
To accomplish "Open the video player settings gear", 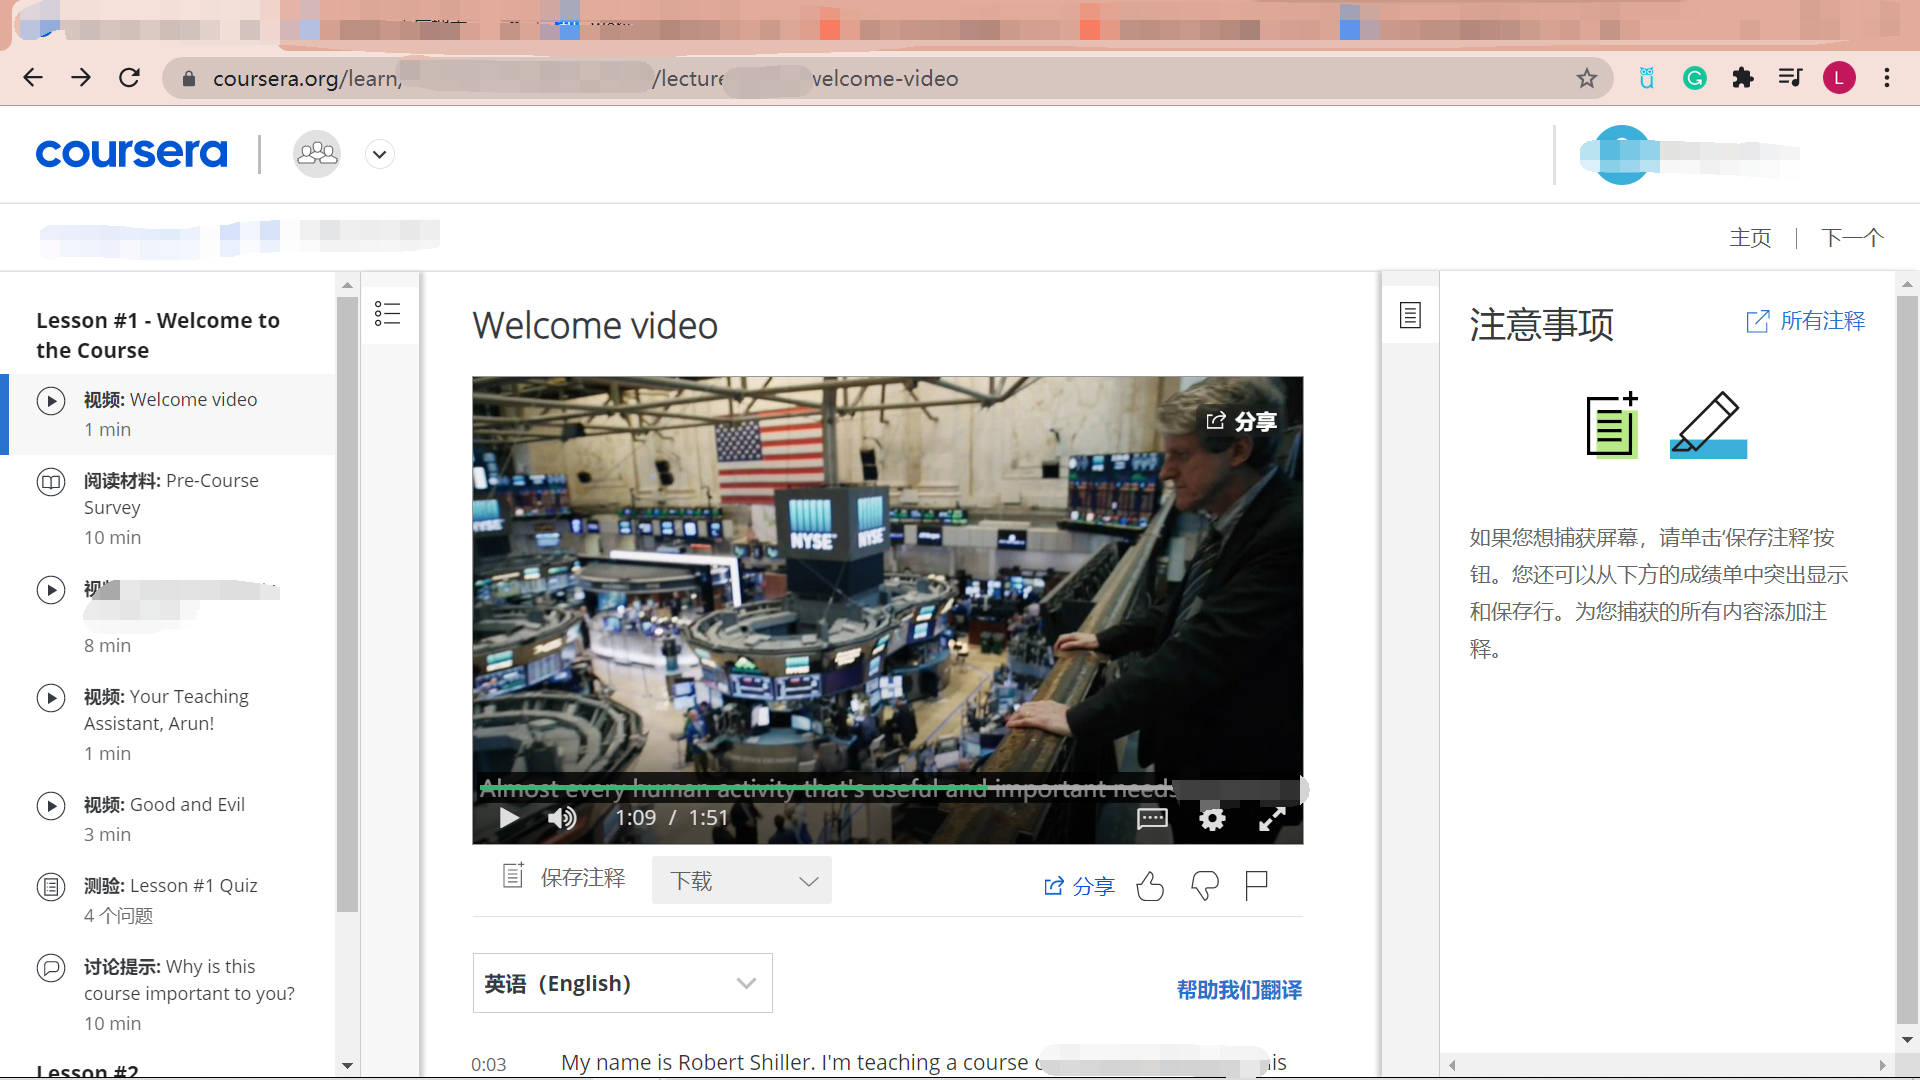I will 1211,818.
